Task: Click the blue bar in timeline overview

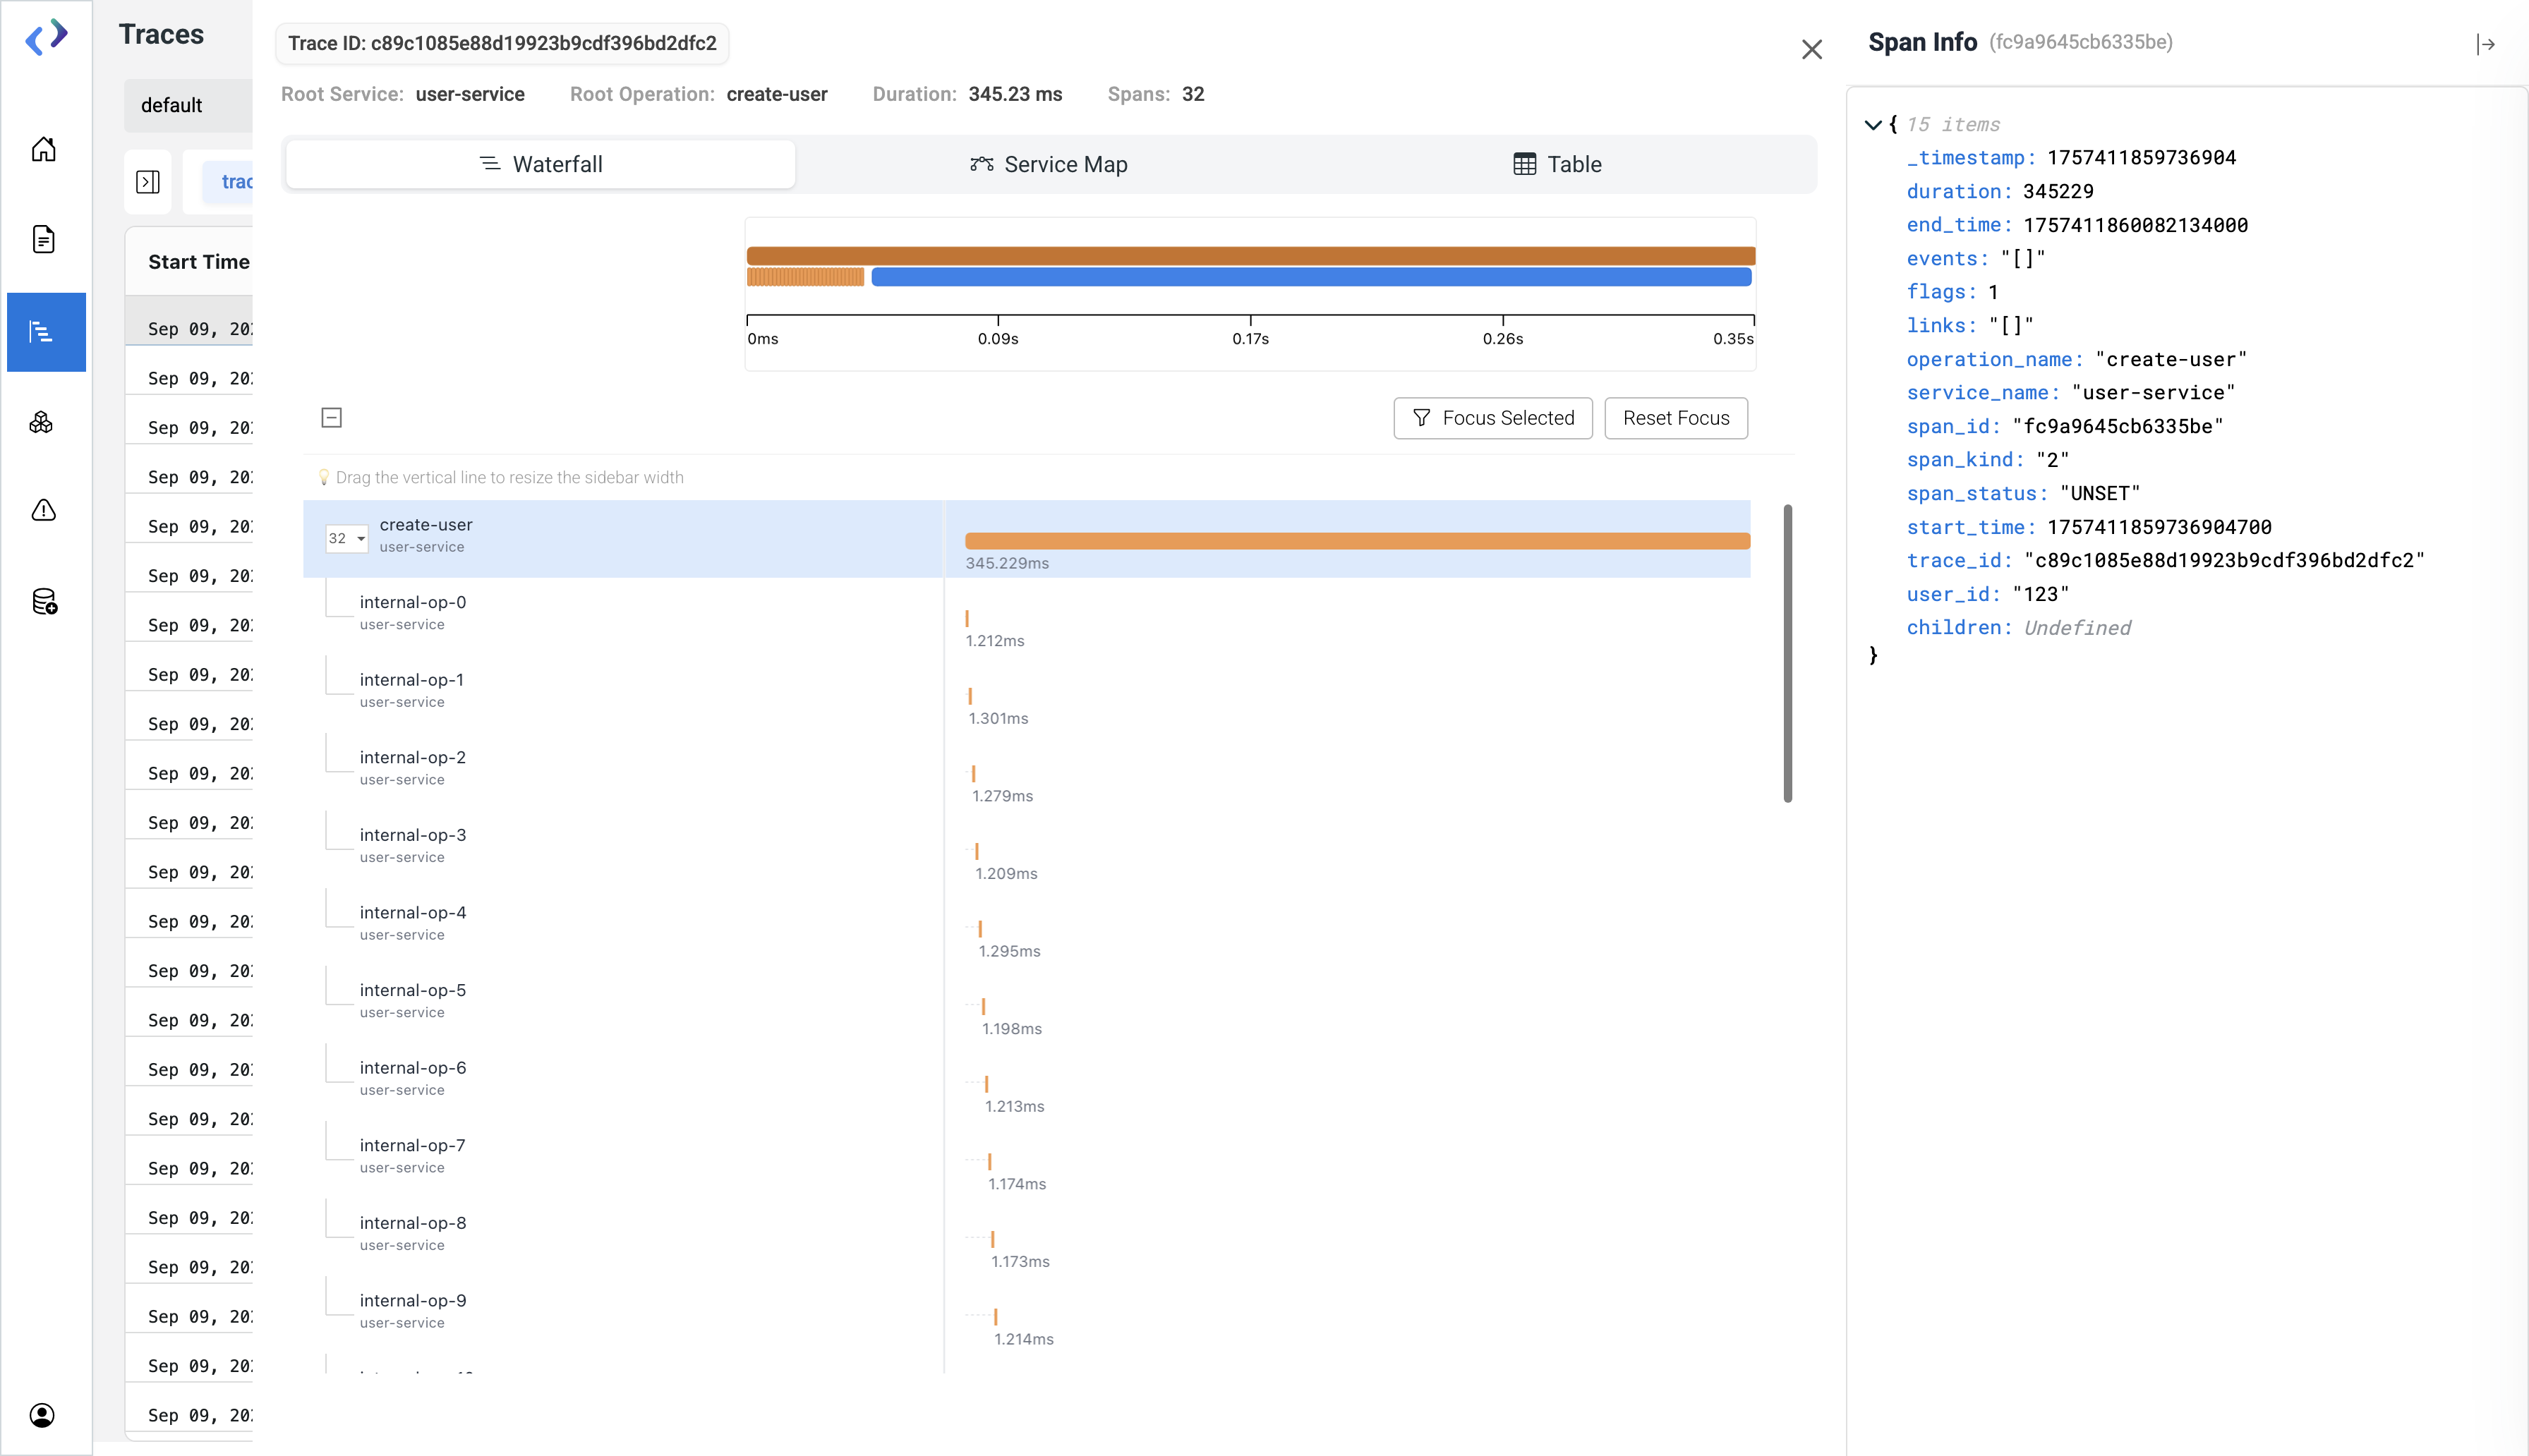Action: click(x=1310, y=277)
